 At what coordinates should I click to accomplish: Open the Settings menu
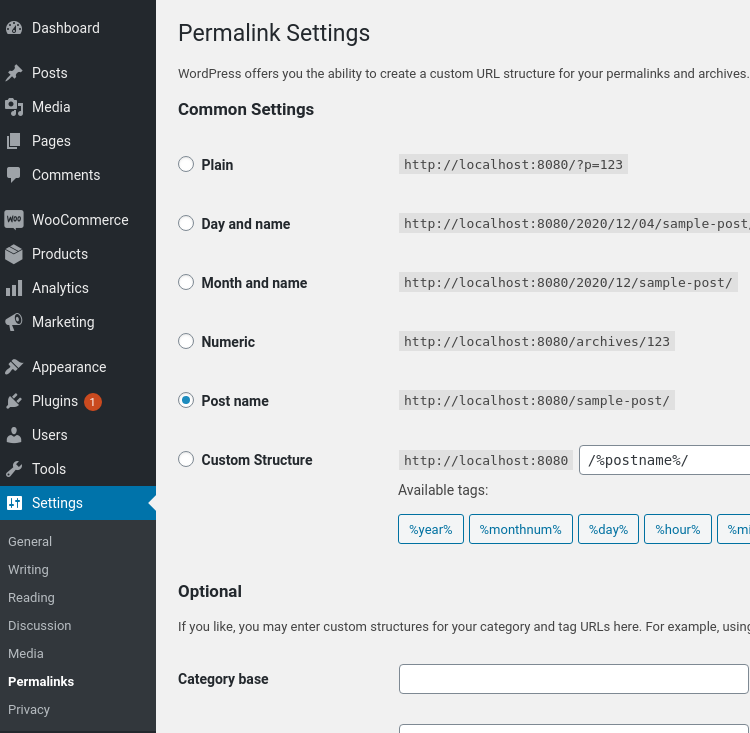click(78, 503)
